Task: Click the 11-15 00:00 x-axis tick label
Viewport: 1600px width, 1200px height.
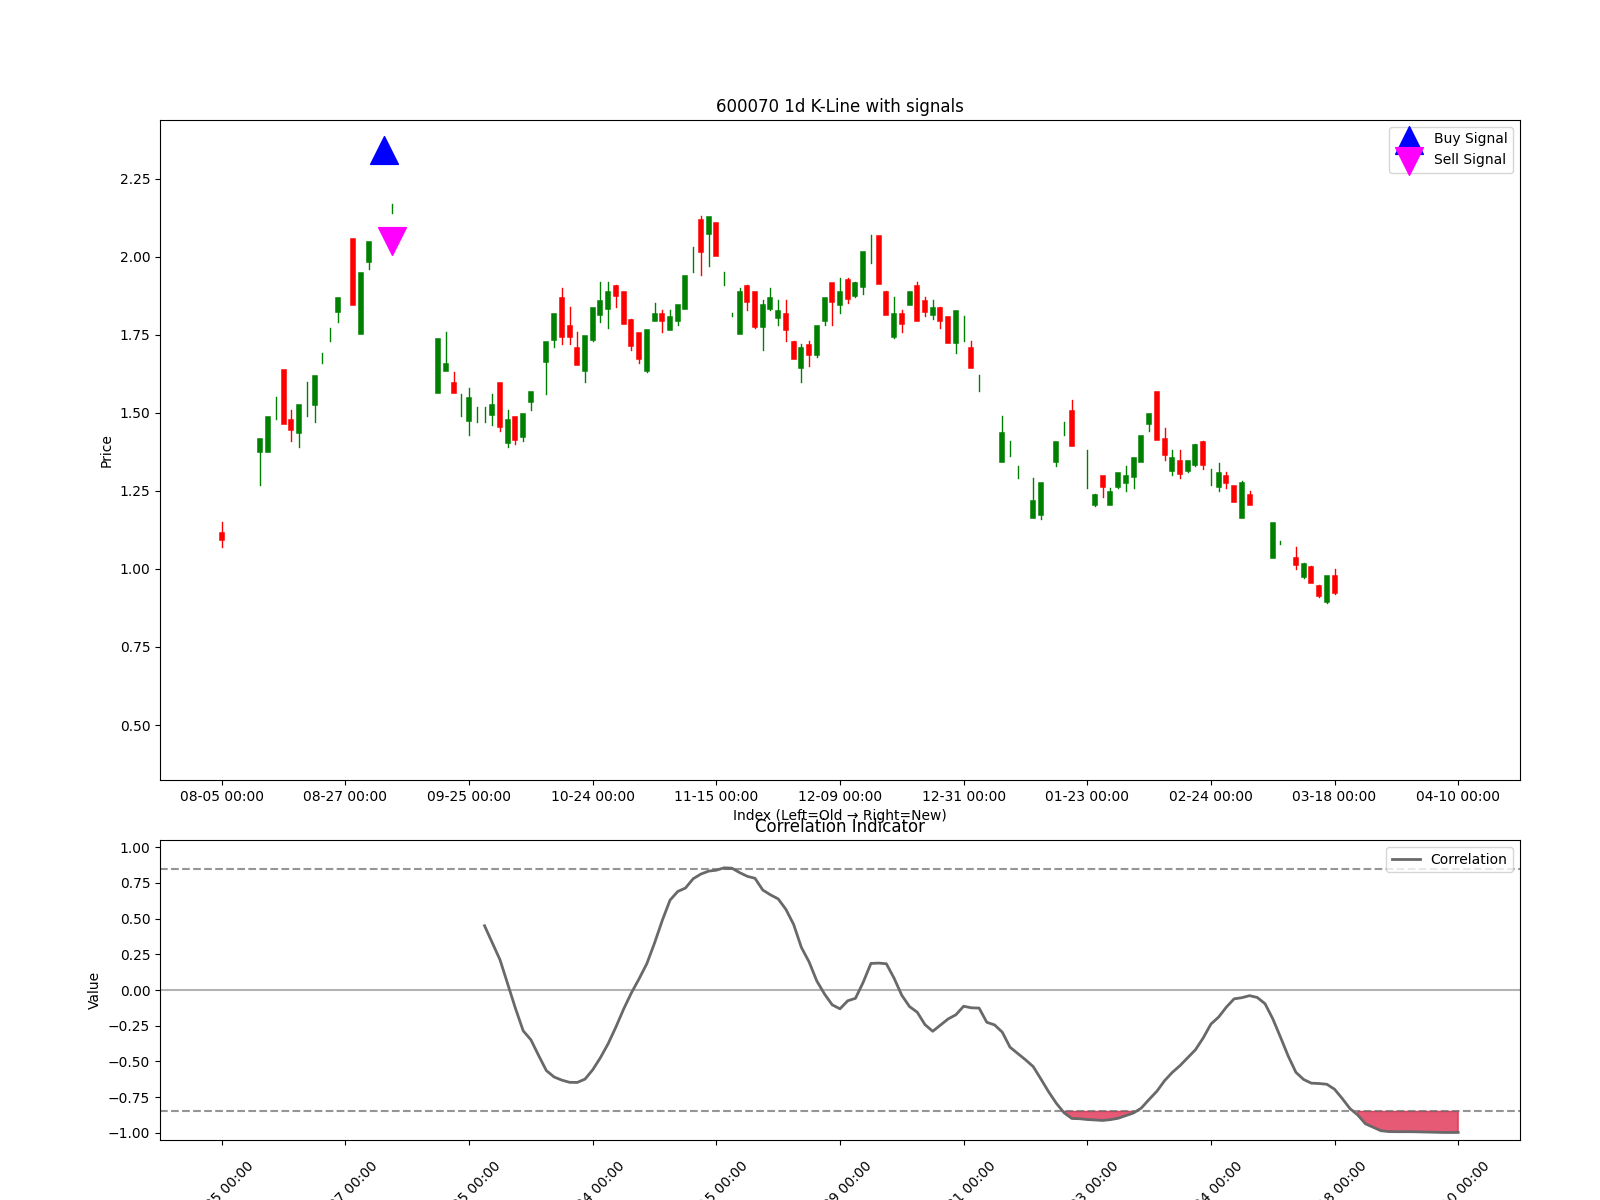Action: click(716, 797)
